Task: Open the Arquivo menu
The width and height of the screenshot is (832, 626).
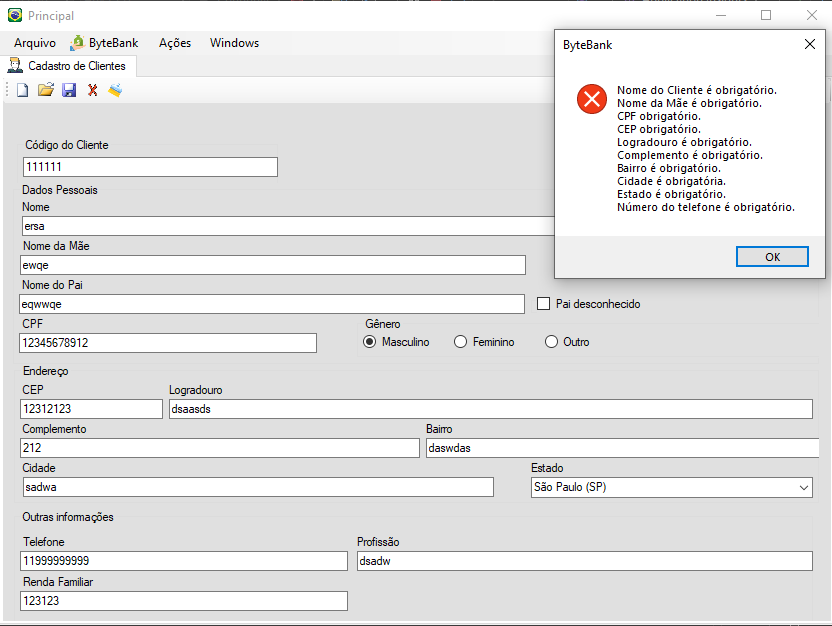Action: pos(34,43)
